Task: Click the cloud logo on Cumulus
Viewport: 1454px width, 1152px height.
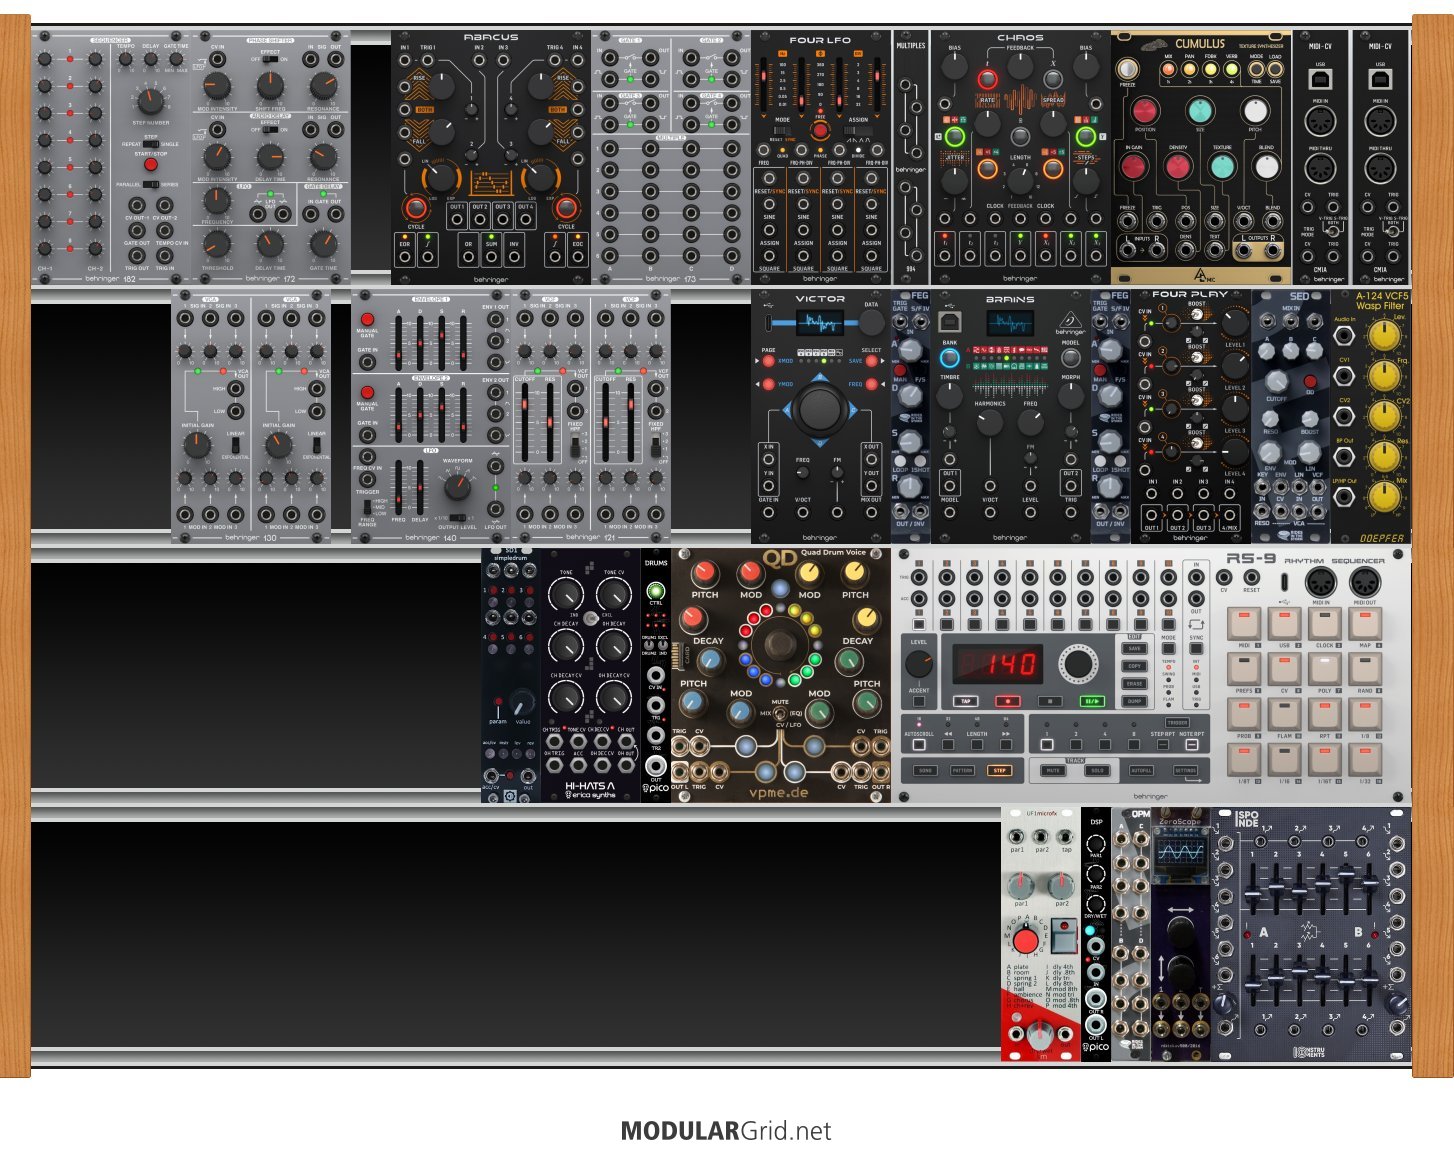Action: (x=1153, y=45)
